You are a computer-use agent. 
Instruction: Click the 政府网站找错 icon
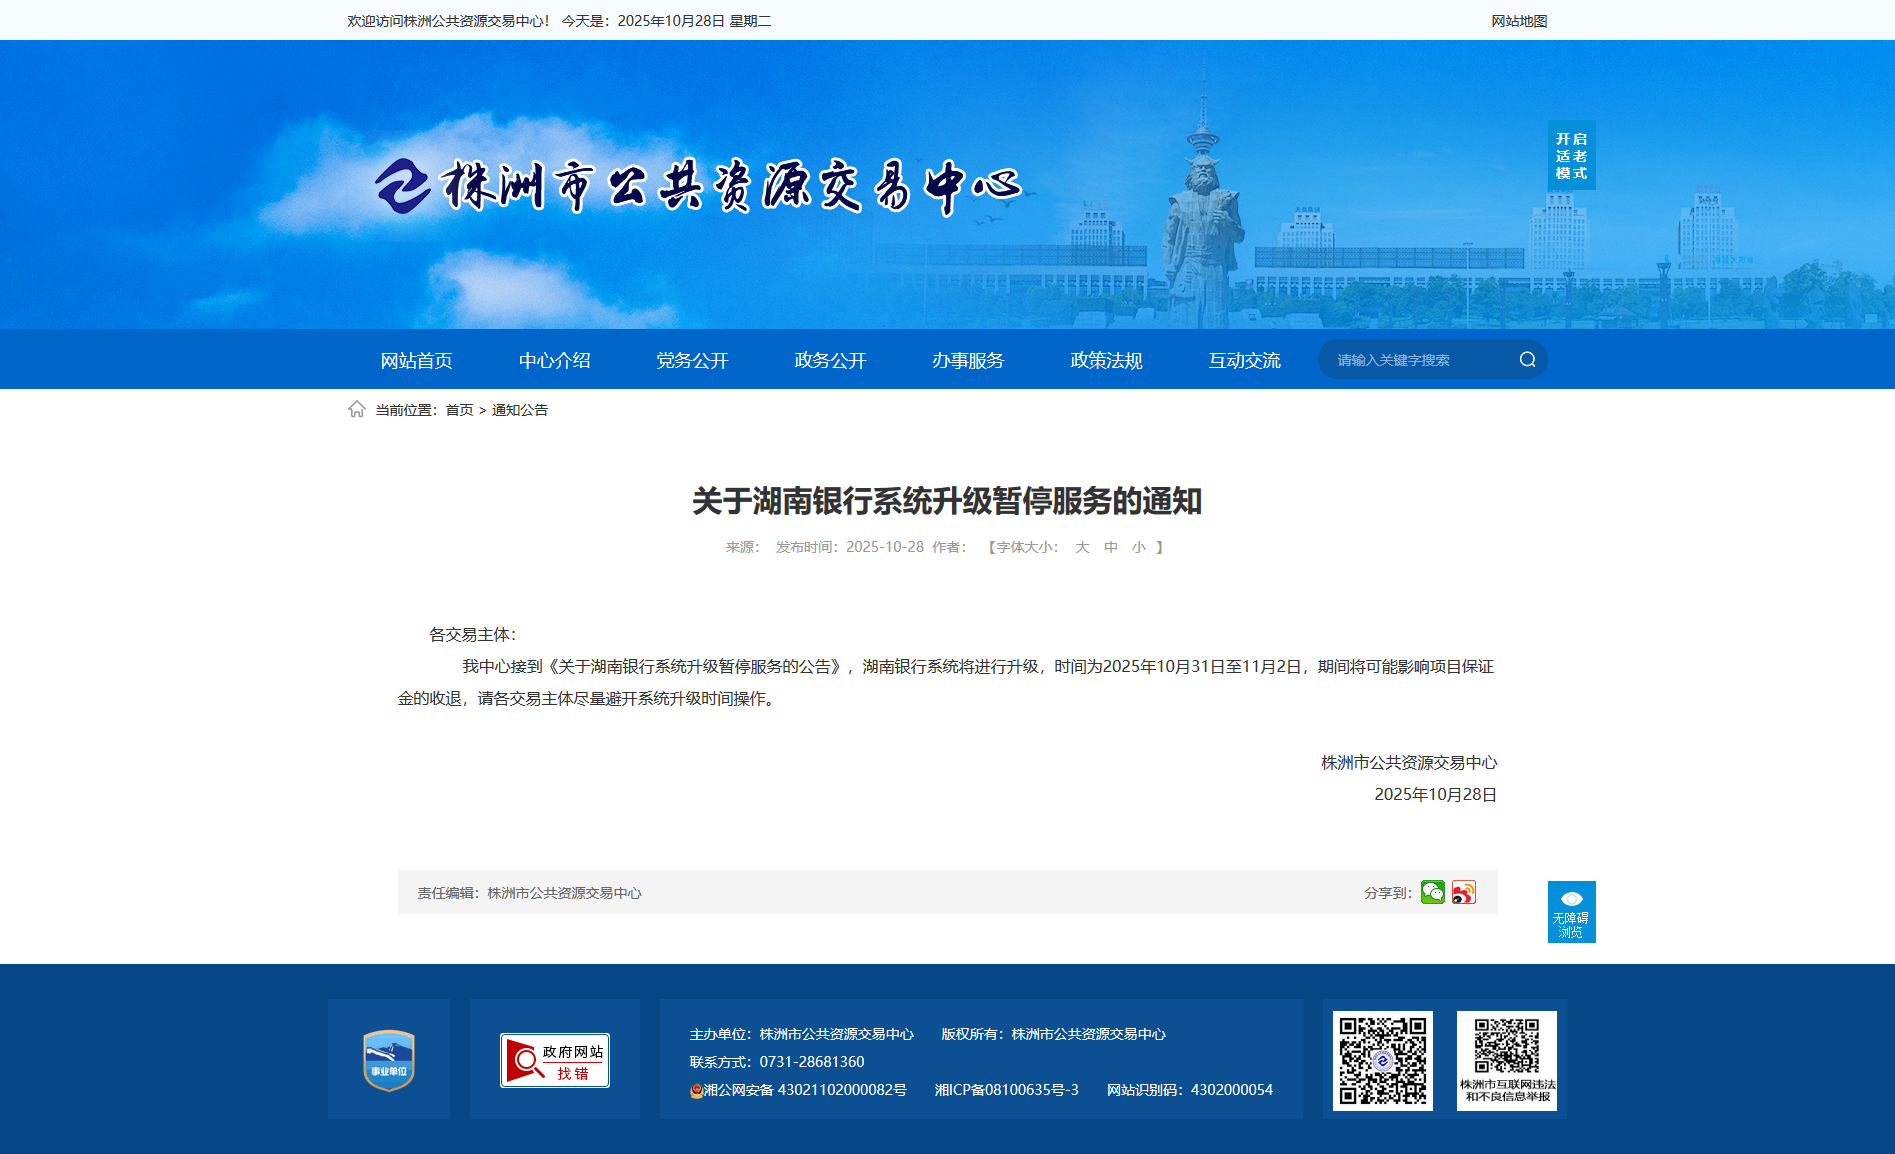[555, 1060]
